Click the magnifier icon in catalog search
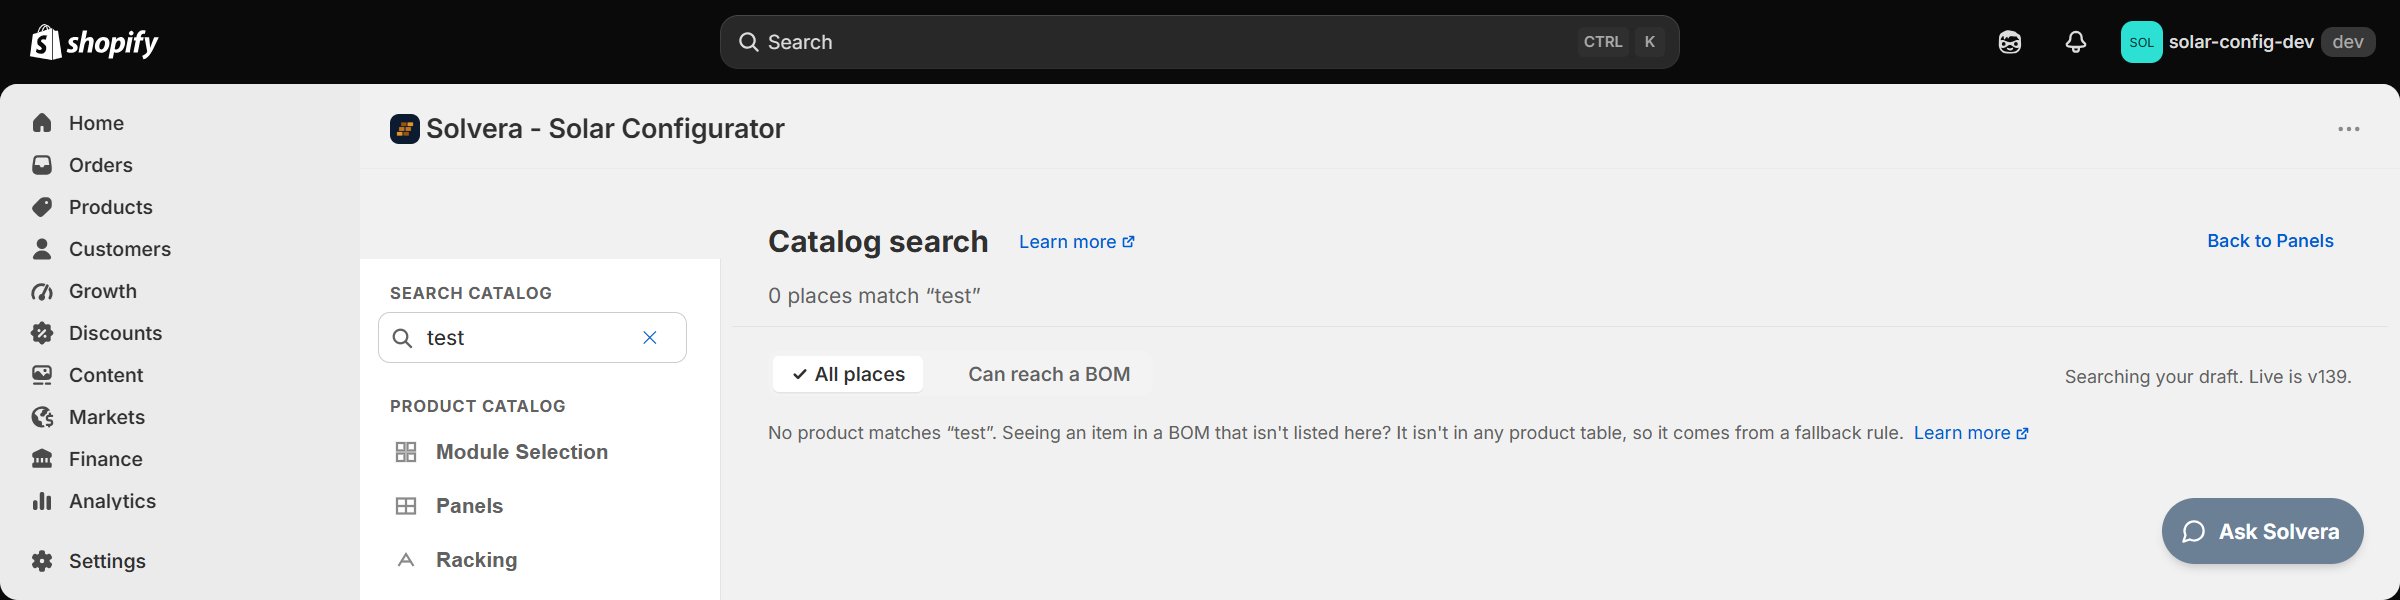This screenshot has width=2400, height=600. tap(402, 338)
